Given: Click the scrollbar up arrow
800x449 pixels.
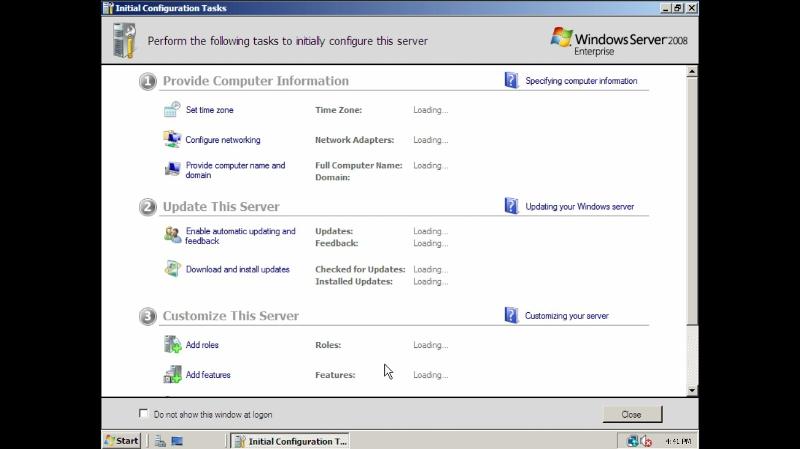Looking at the screenshot, I should tap(692, 71).
